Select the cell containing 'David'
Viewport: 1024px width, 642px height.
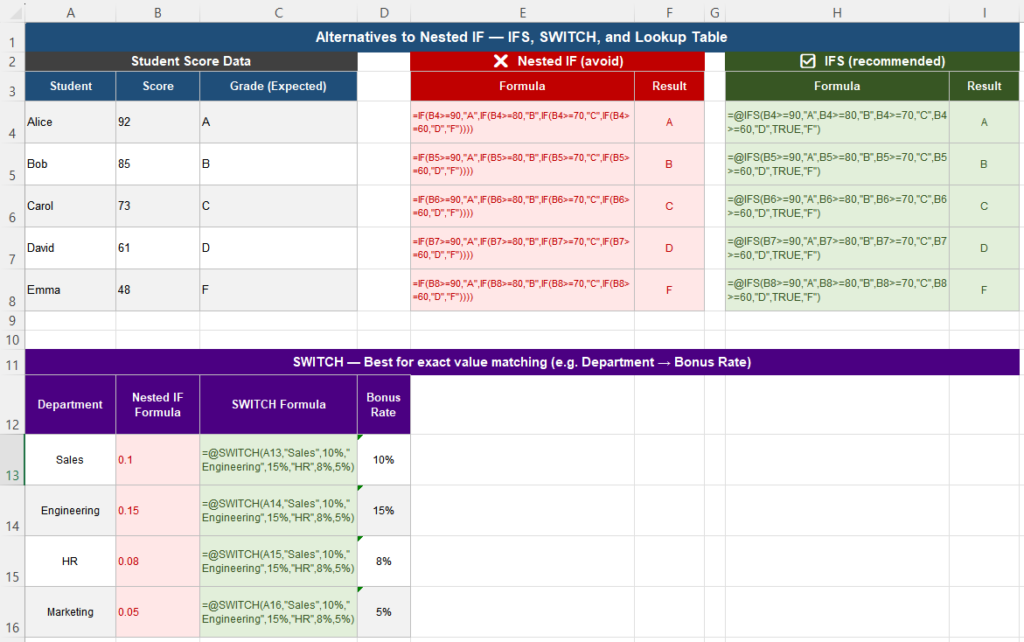71,248
